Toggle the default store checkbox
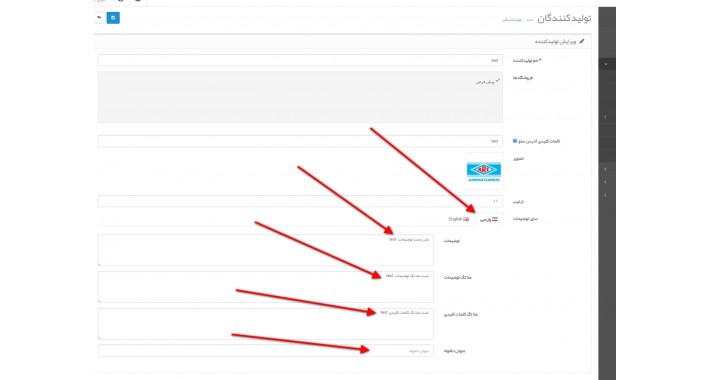Viewport: 710px width, 380px height. pyautogui.click(x=498, y=81)
